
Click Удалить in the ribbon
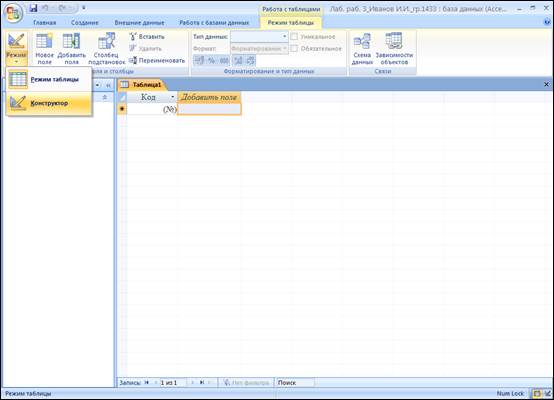[x=146, y=48]
